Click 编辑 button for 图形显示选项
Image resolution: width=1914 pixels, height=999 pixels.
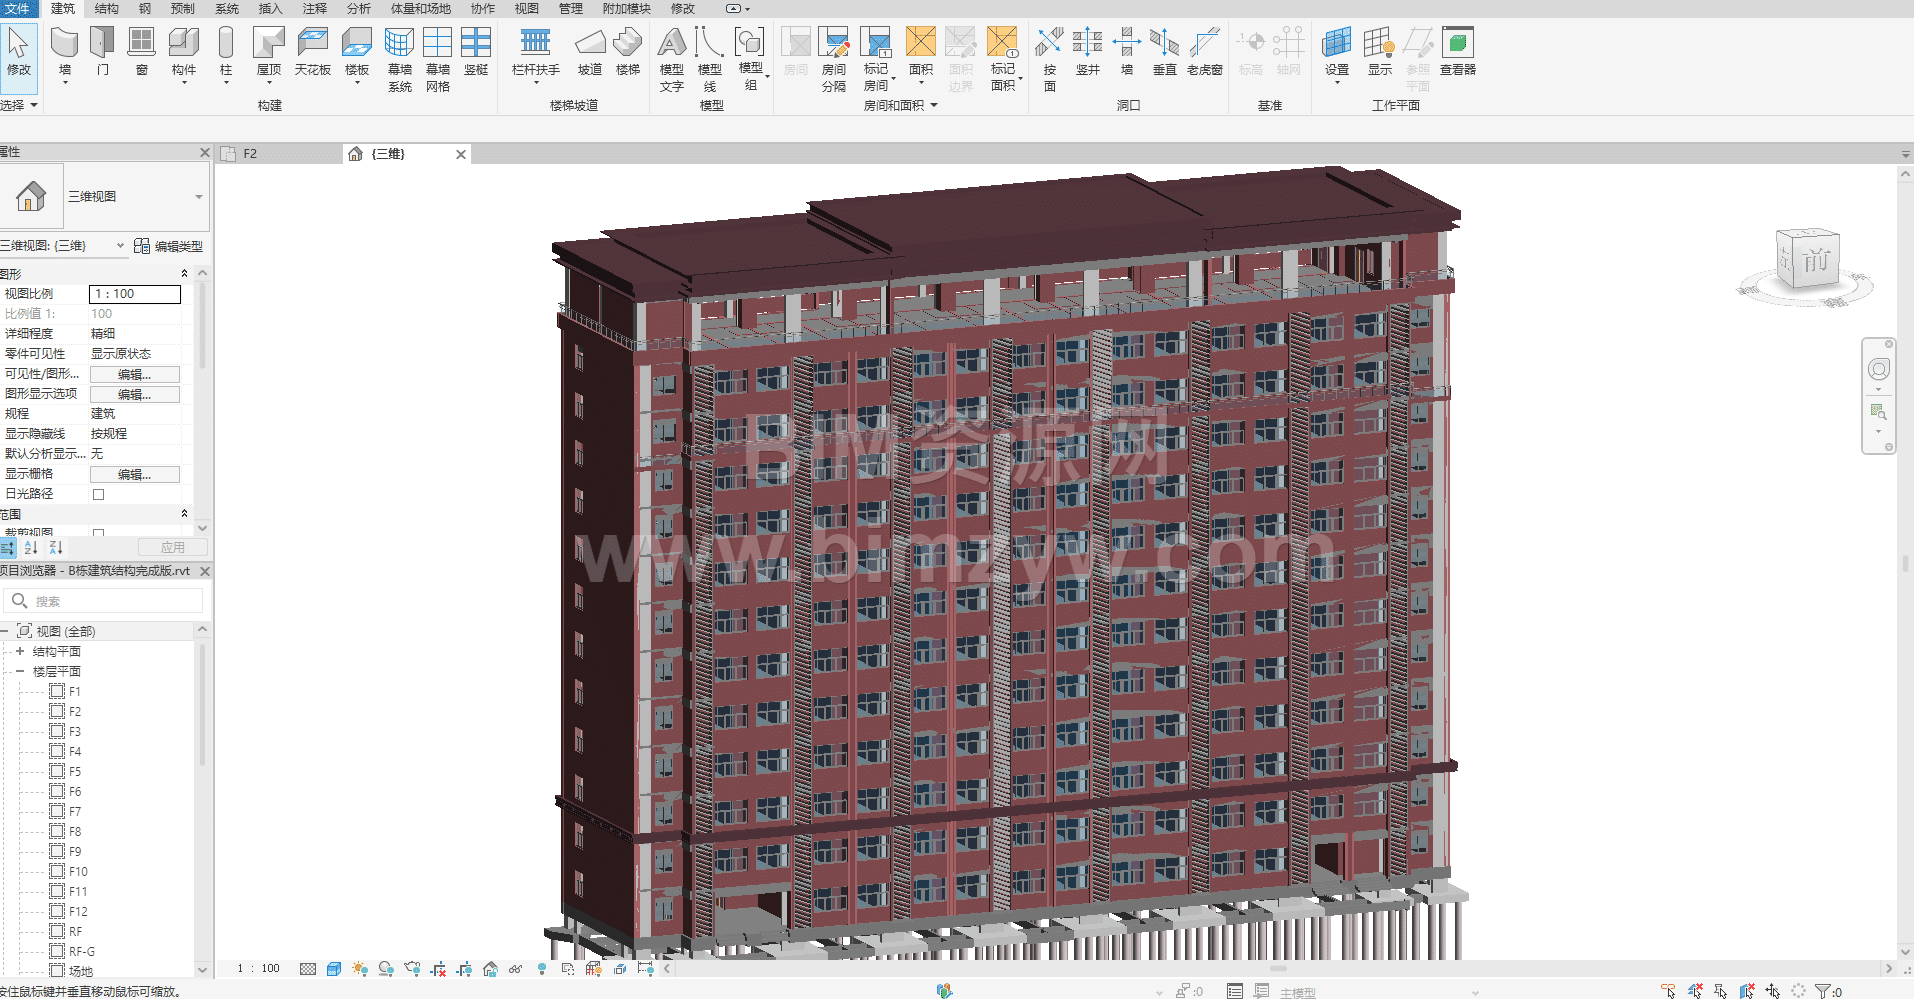tap(135, 394)
